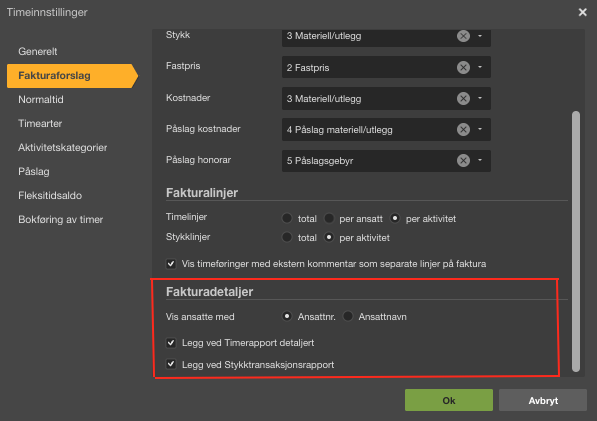Click the Fakturadetaljer section heading
The width and height of the screenshot is (597, 421).
click(x=209, y=292)
